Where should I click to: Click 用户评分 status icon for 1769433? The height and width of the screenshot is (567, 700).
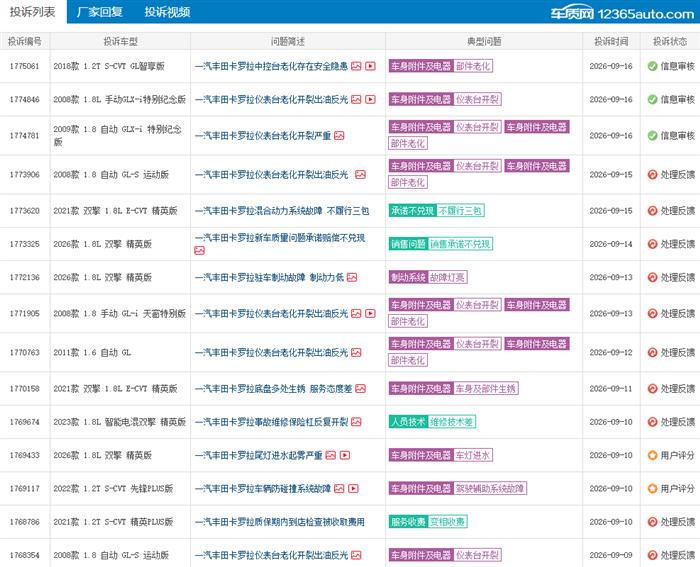[652, 455]
